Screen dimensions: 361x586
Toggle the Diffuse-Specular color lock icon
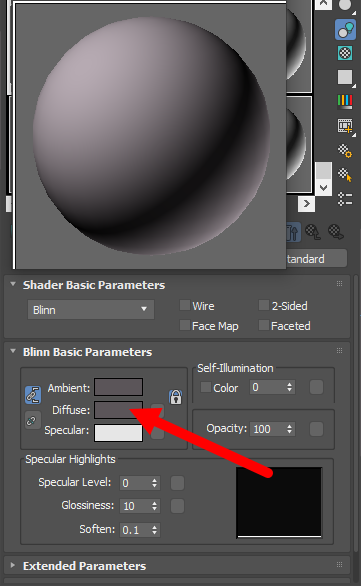(x=33, y=420)
